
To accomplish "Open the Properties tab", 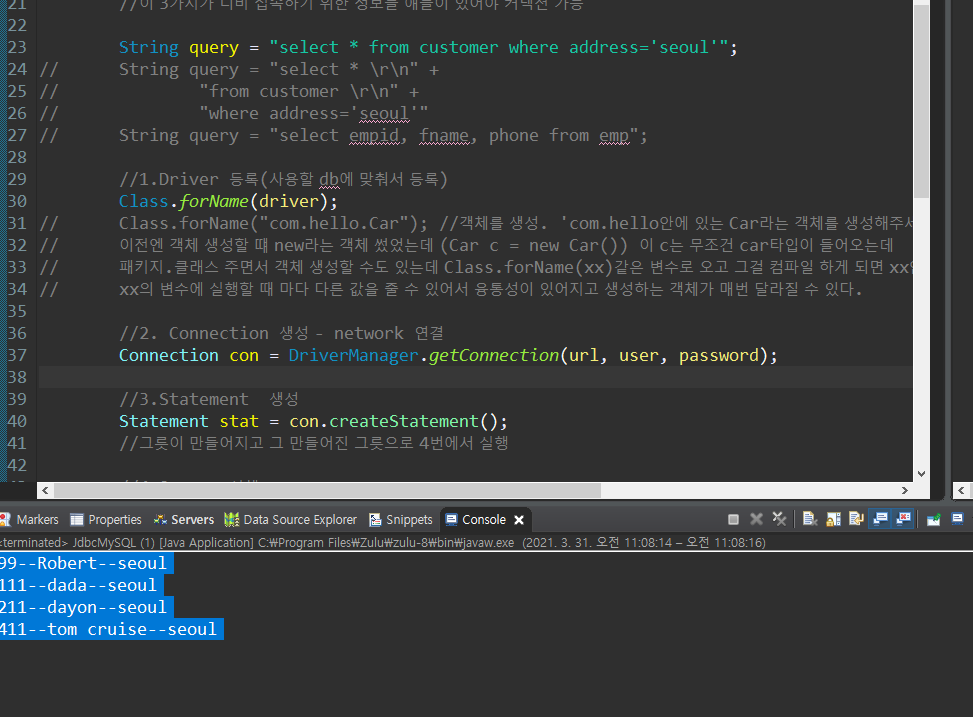I will coord(106,520).
